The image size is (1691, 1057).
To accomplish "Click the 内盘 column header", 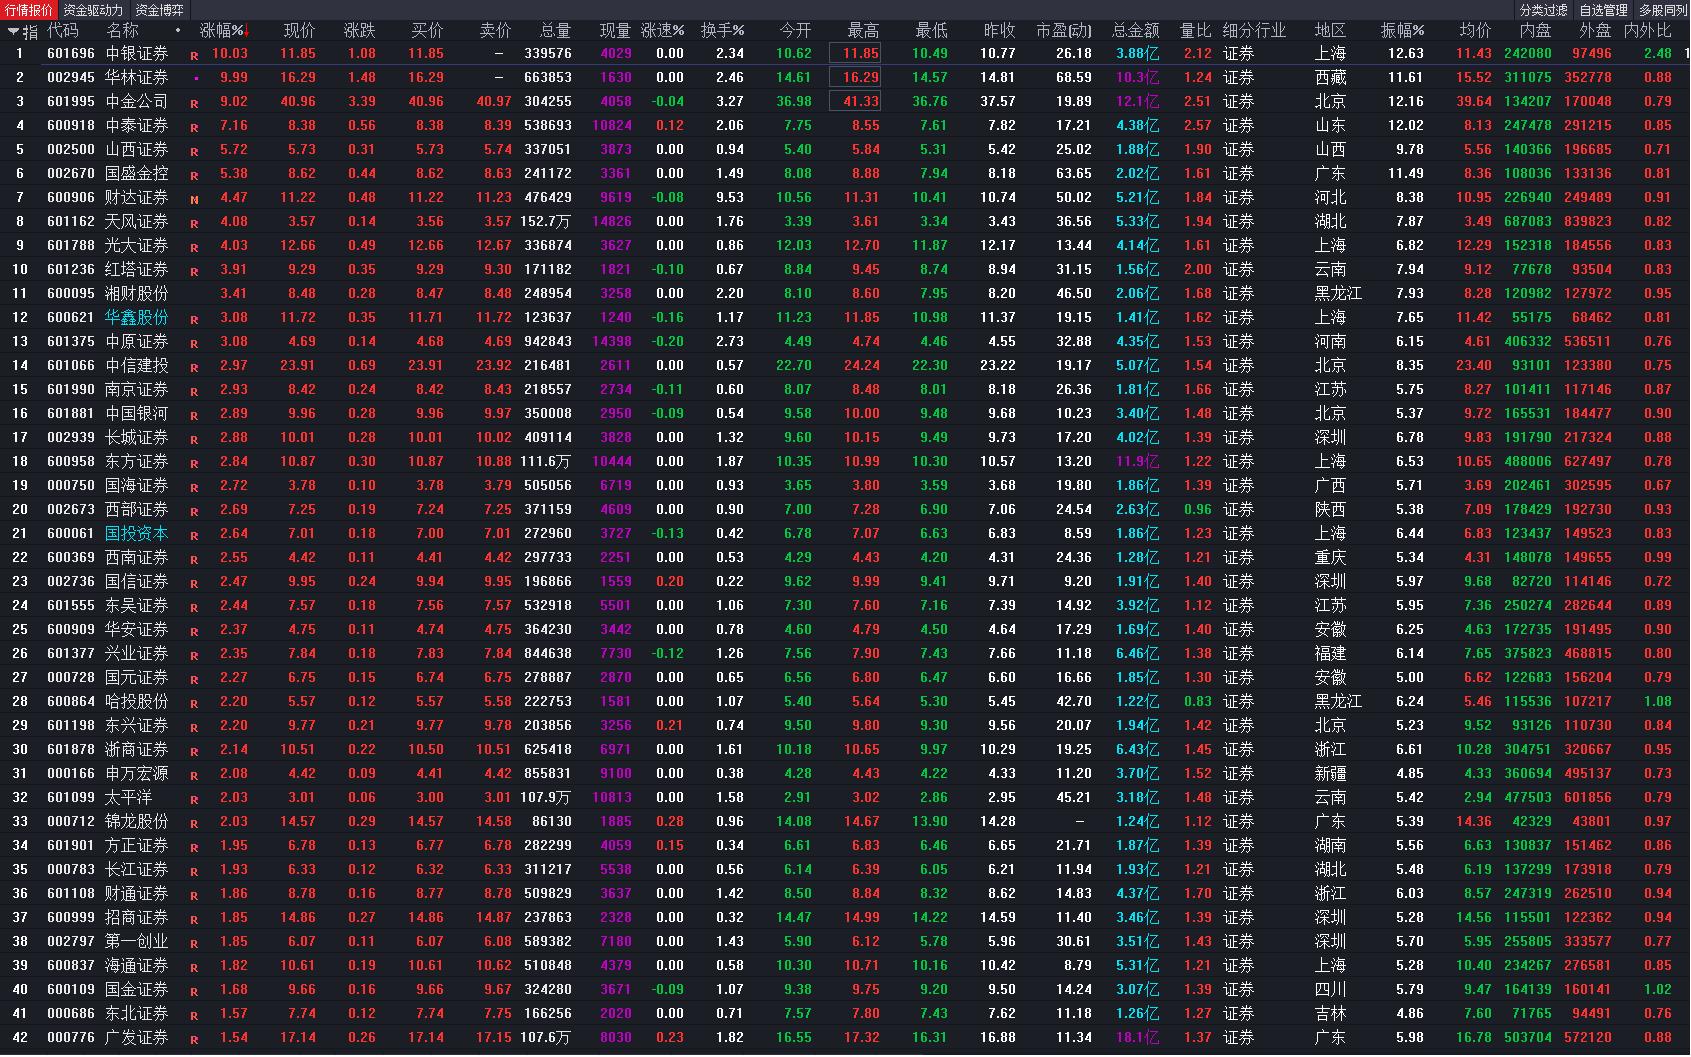I will pyautogui.click(x=1535, y=31).
